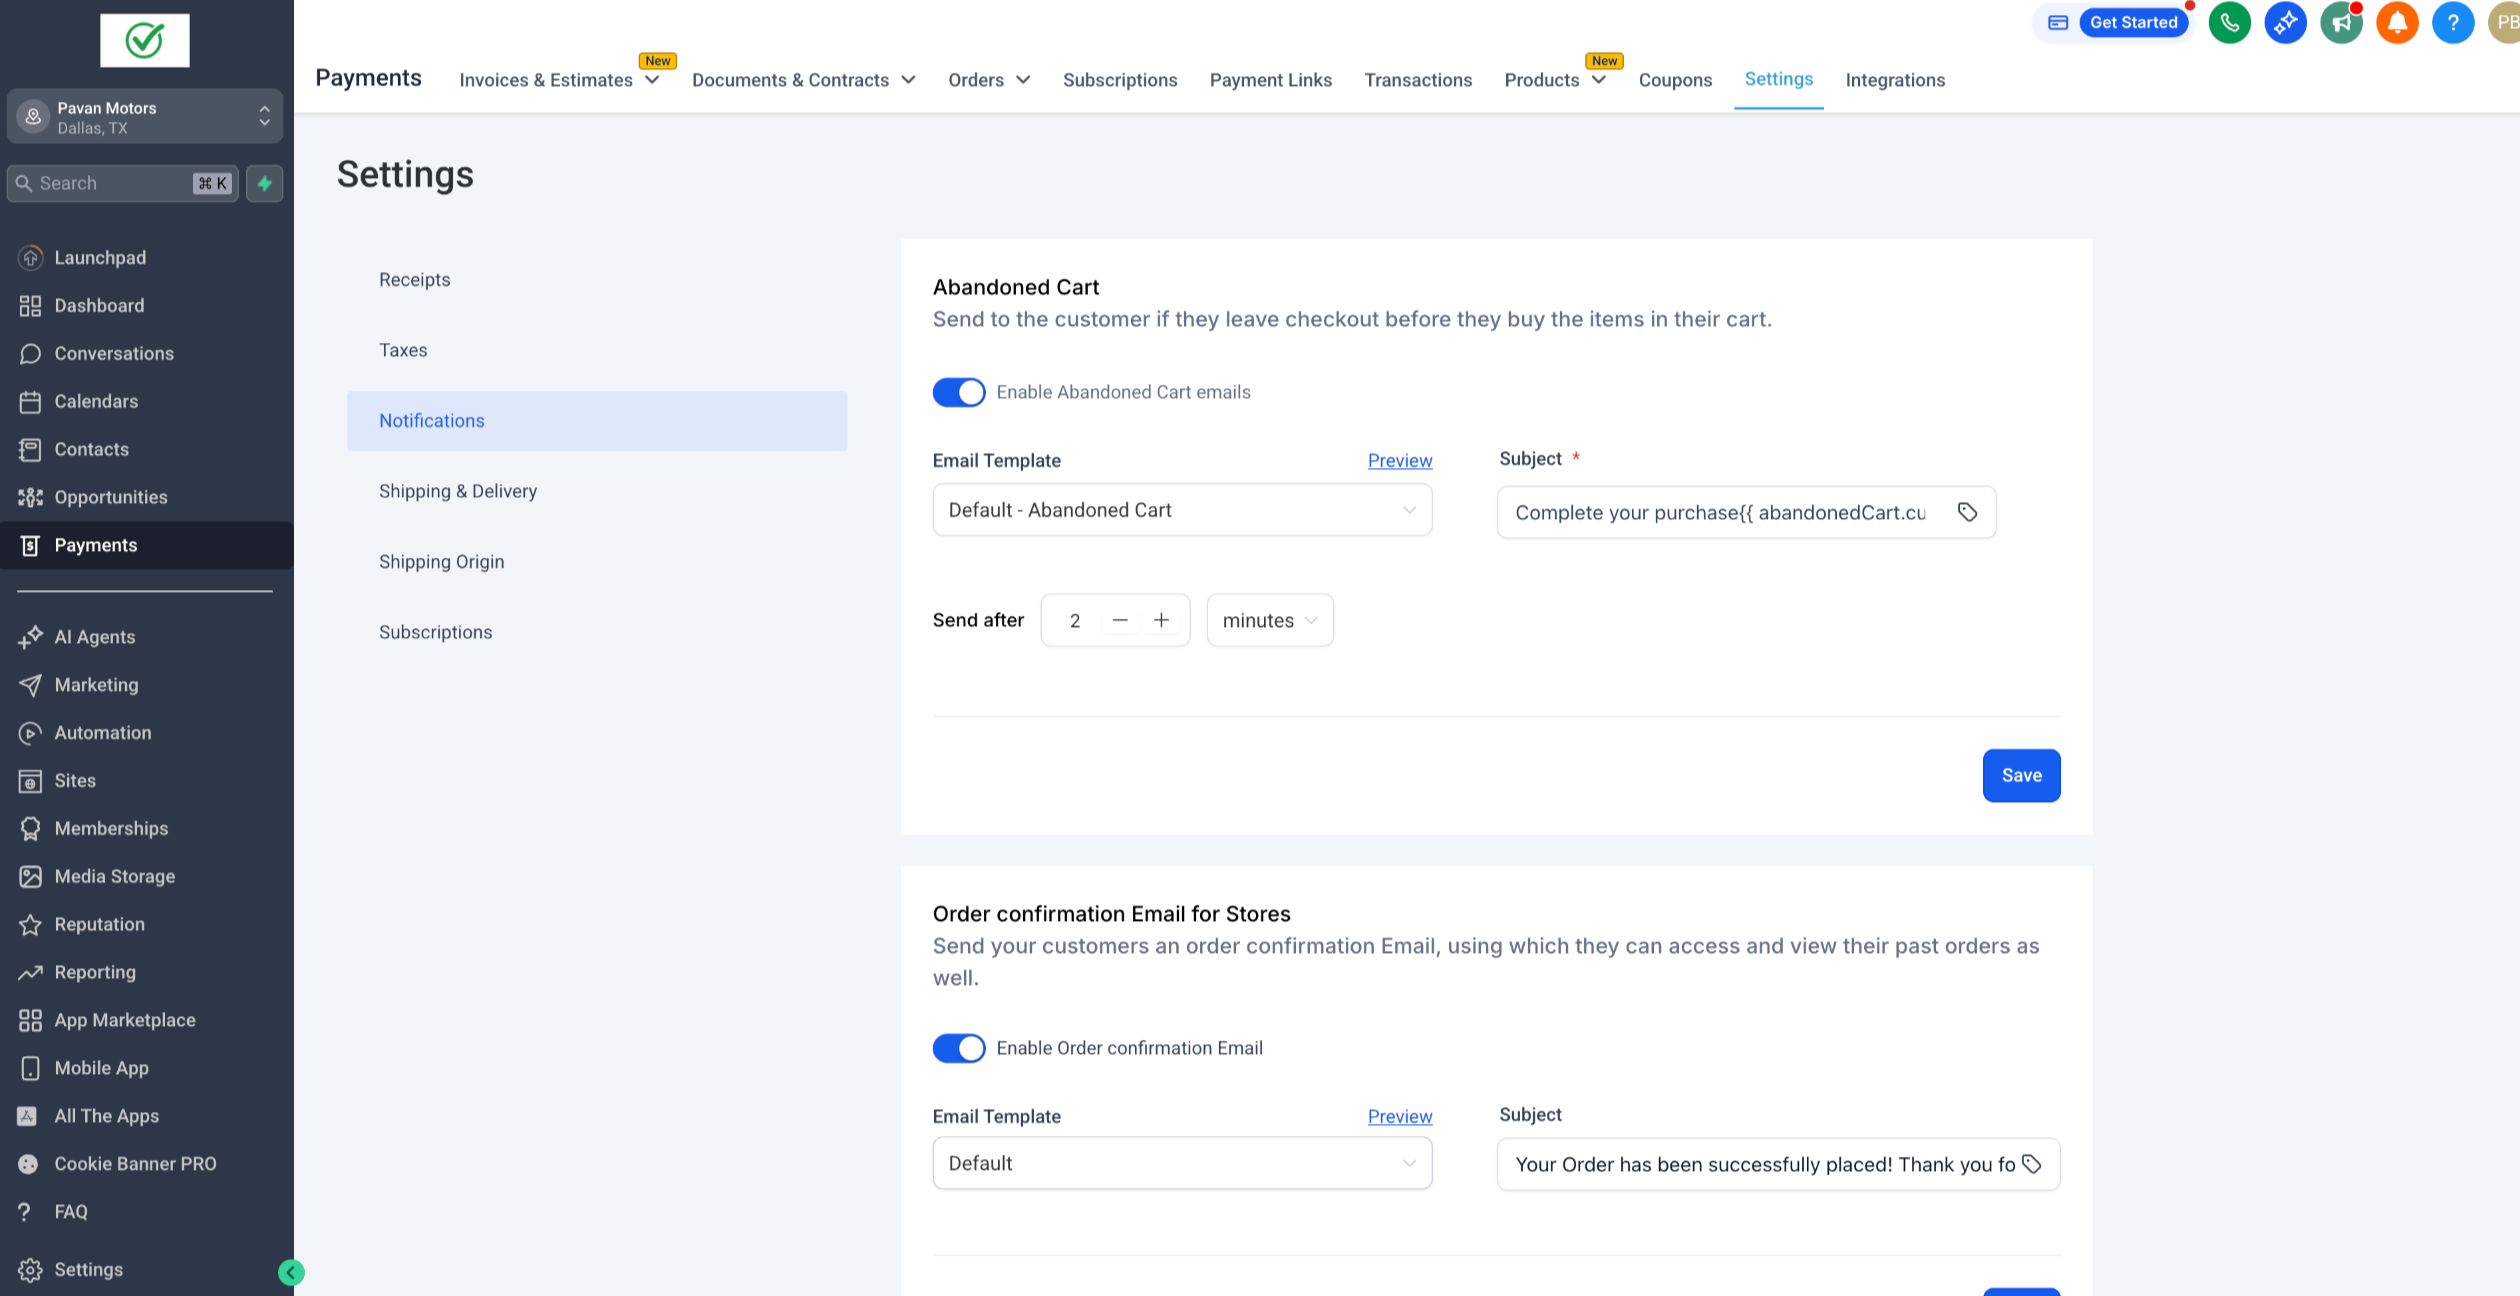Click the green lightning quick actions icon
The height and width of the screenshot is (1296, 2520).
(x=265, y=184)
